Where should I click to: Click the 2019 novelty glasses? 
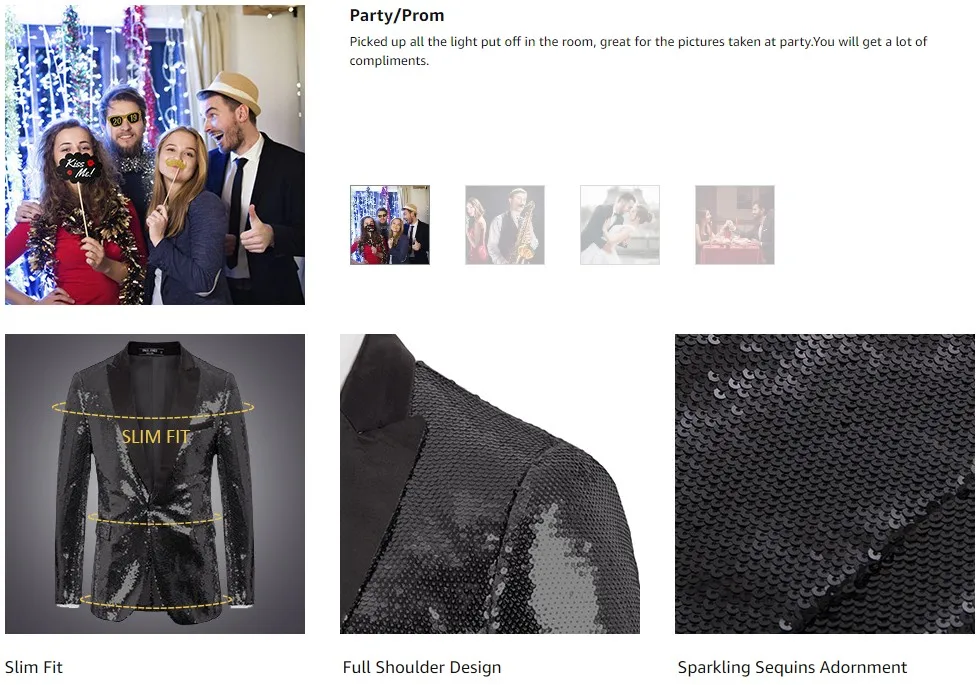click(x=125, y=119)
